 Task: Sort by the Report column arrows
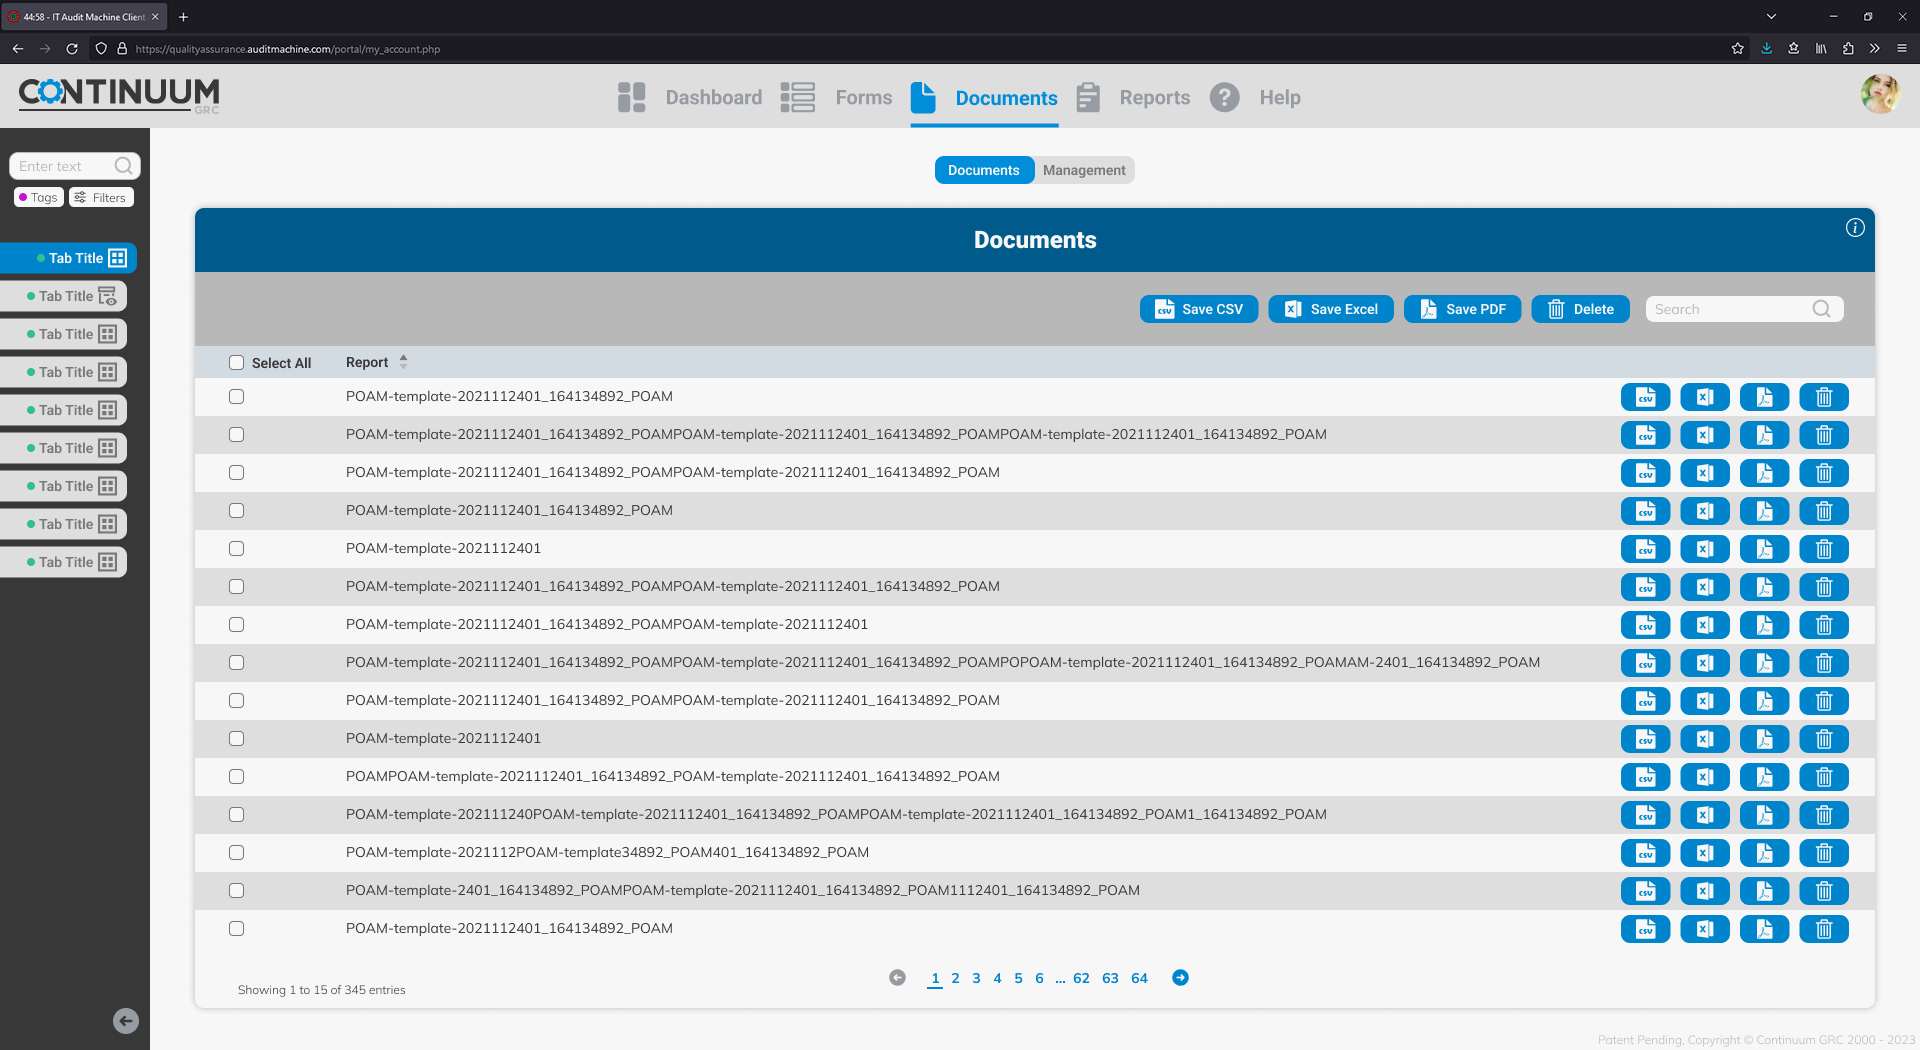(x=403, y=362)
